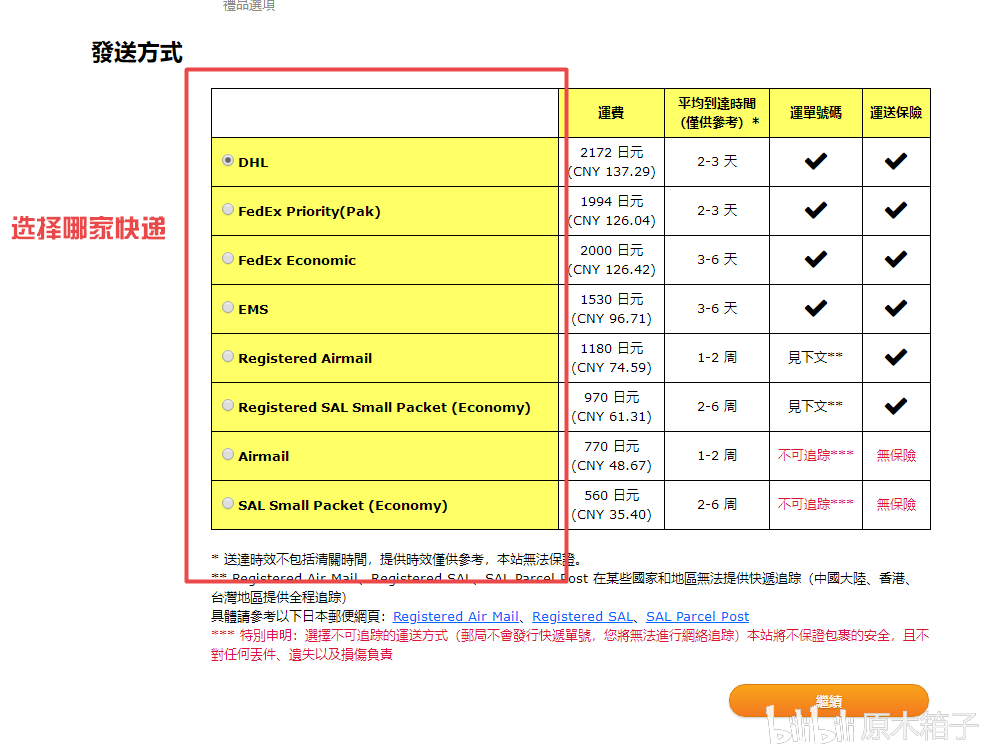Viewport: 982px width, 744px height.
Task: Click the 1994 日元 FedEx Priority price
Action: click(x=611, y=210)
